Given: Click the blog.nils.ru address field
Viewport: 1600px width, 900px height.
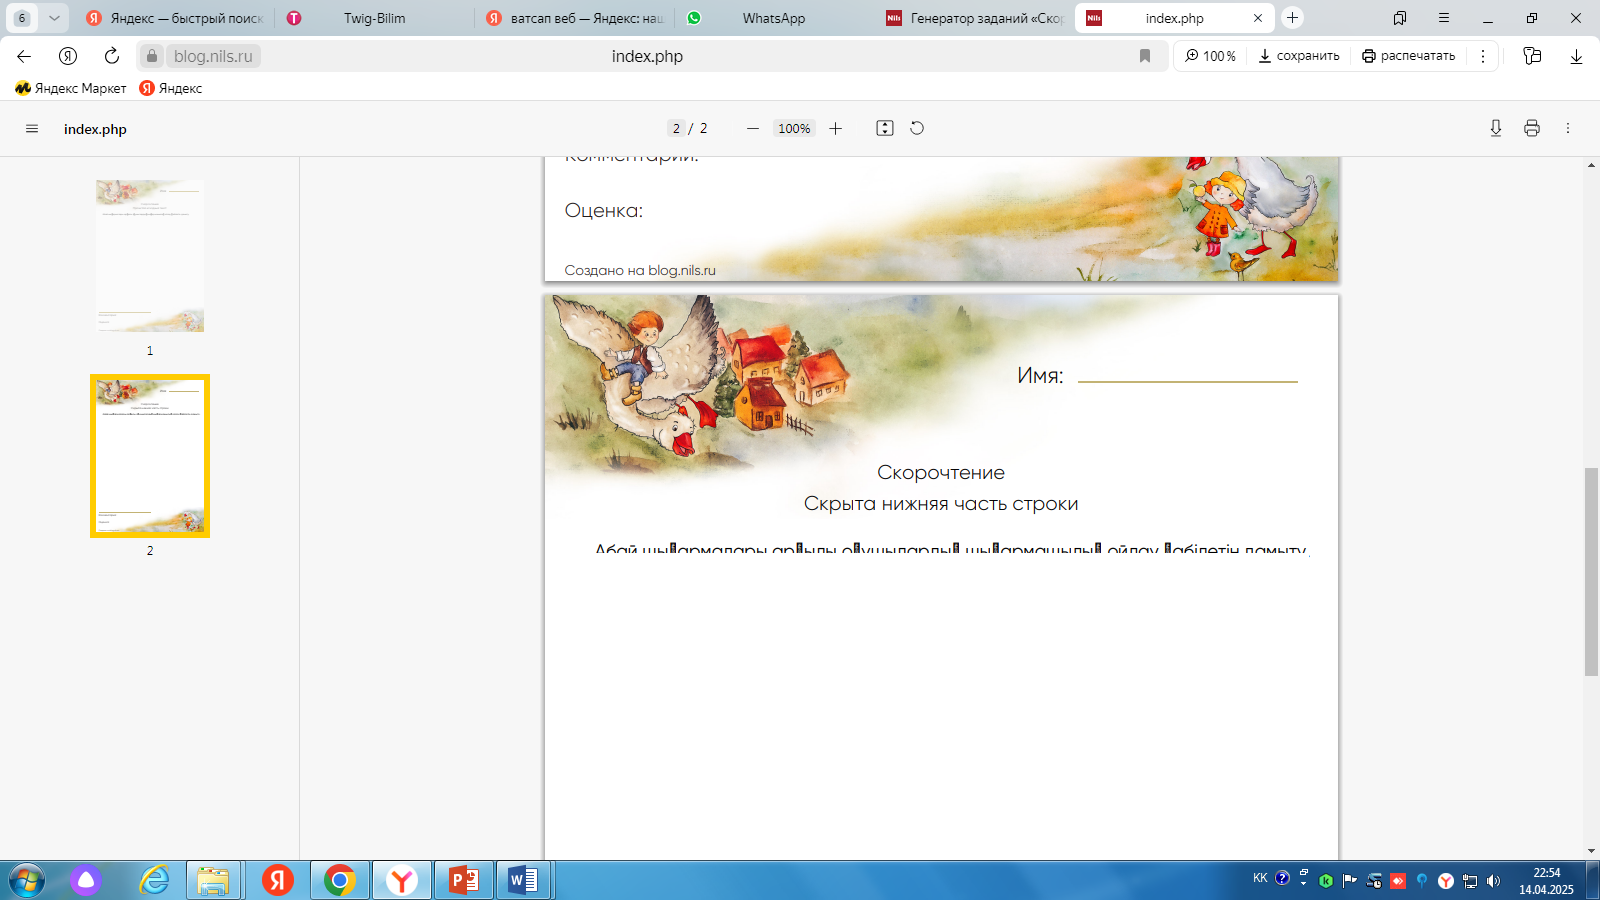Looking at the screenshot, I should pos(213,56).
